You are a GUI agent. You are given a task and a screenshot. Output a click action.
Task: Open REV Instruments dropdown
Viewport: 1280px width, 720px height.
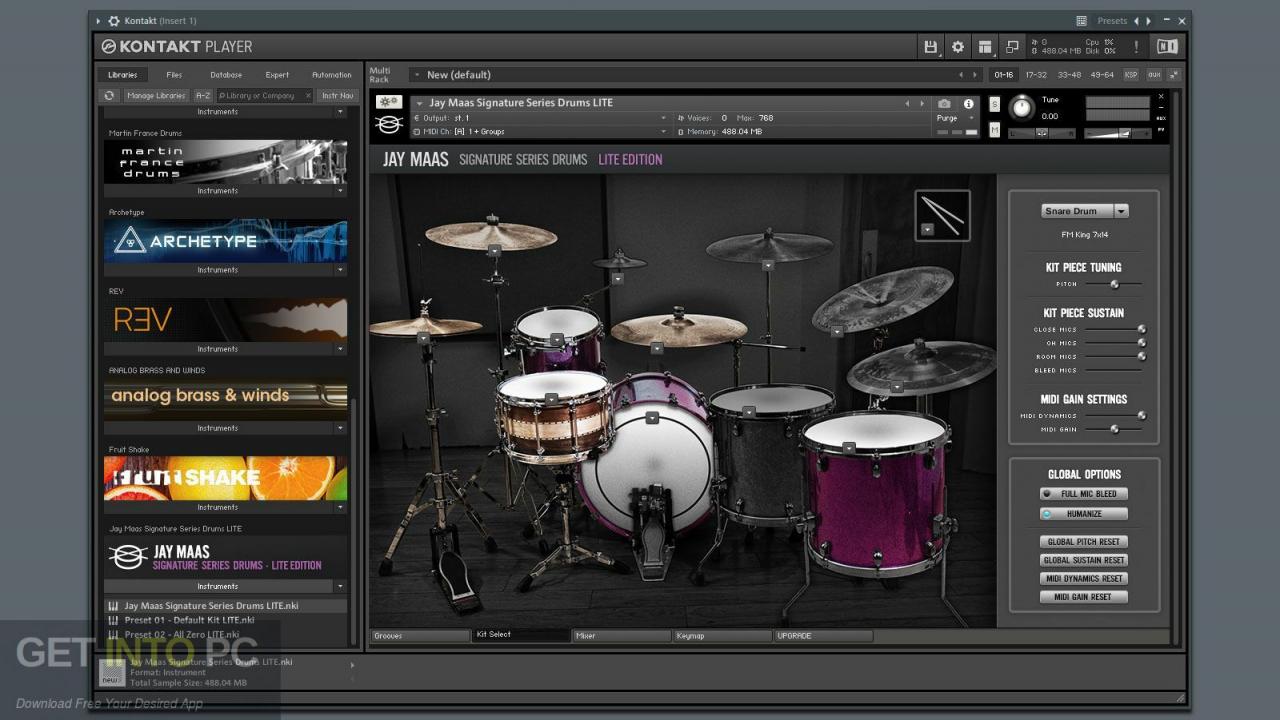click(x=340, y=349)
